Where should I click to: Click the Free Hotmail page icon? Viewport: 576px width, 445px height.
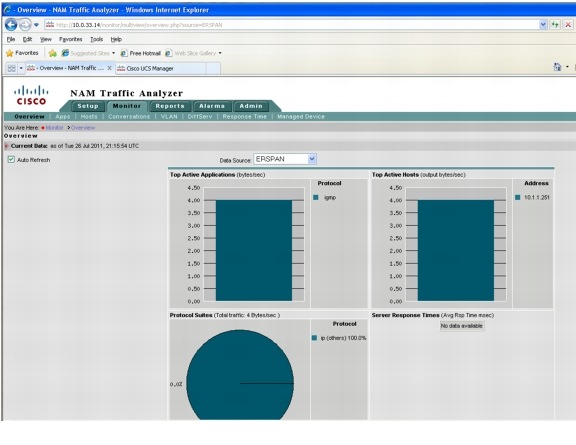click(124, 53)
